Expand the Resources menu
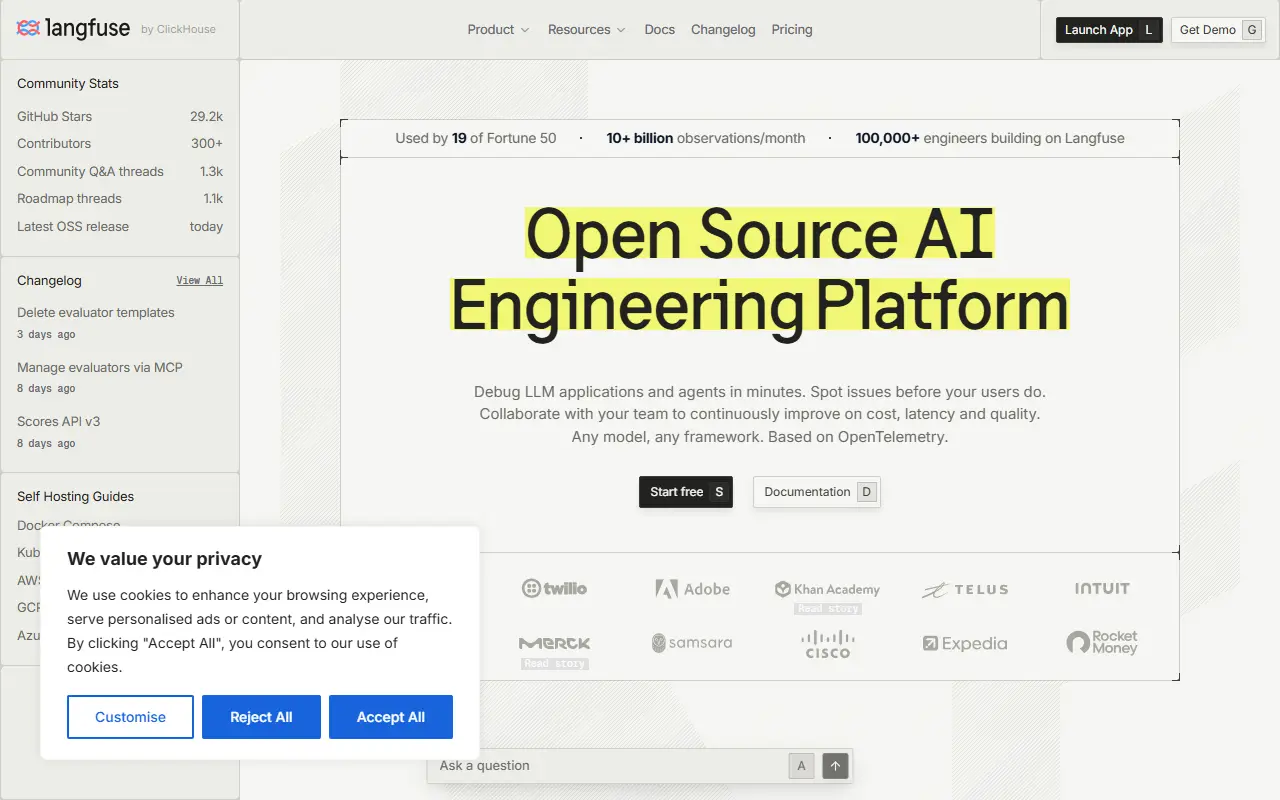Screen dimensions: 1280x800 (x=587, y=30)
